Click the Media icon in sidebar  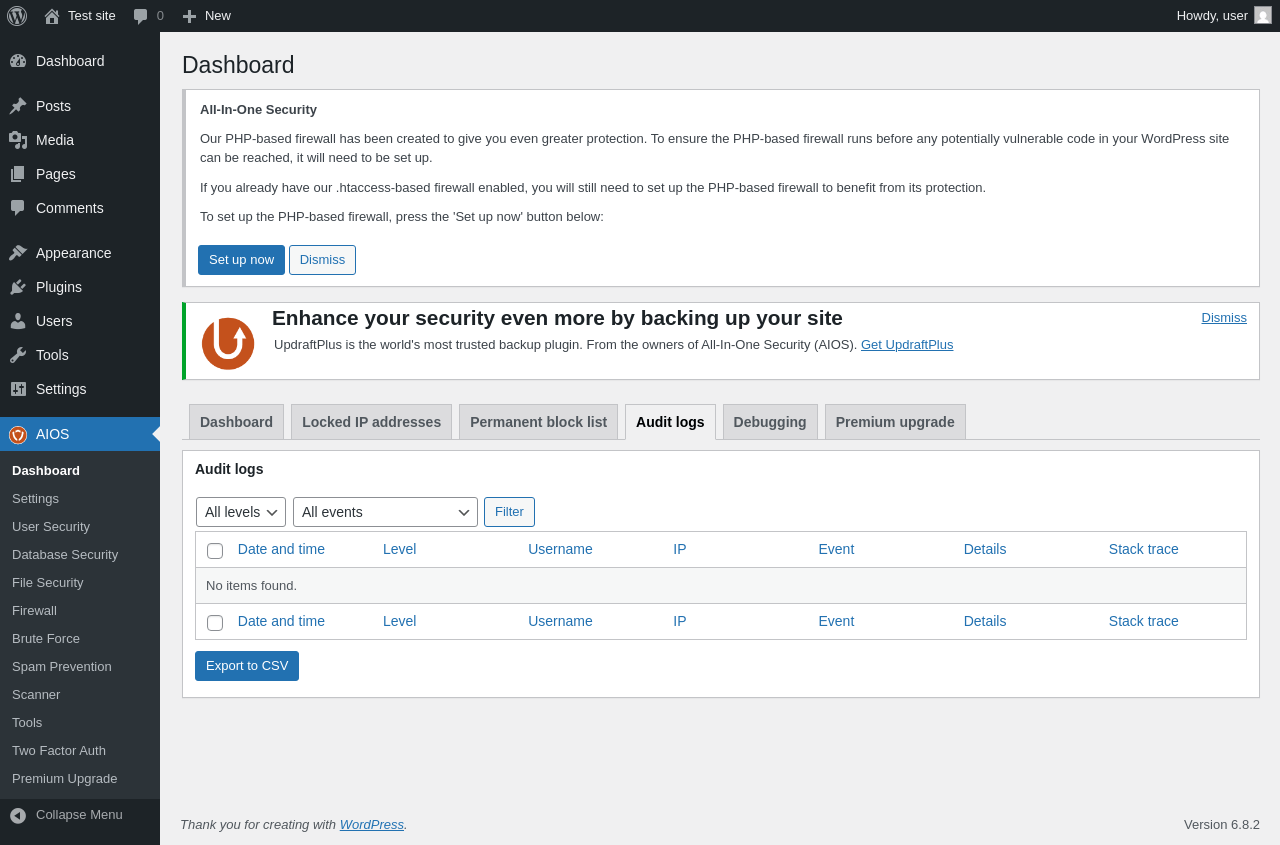[x=18, y=140]
